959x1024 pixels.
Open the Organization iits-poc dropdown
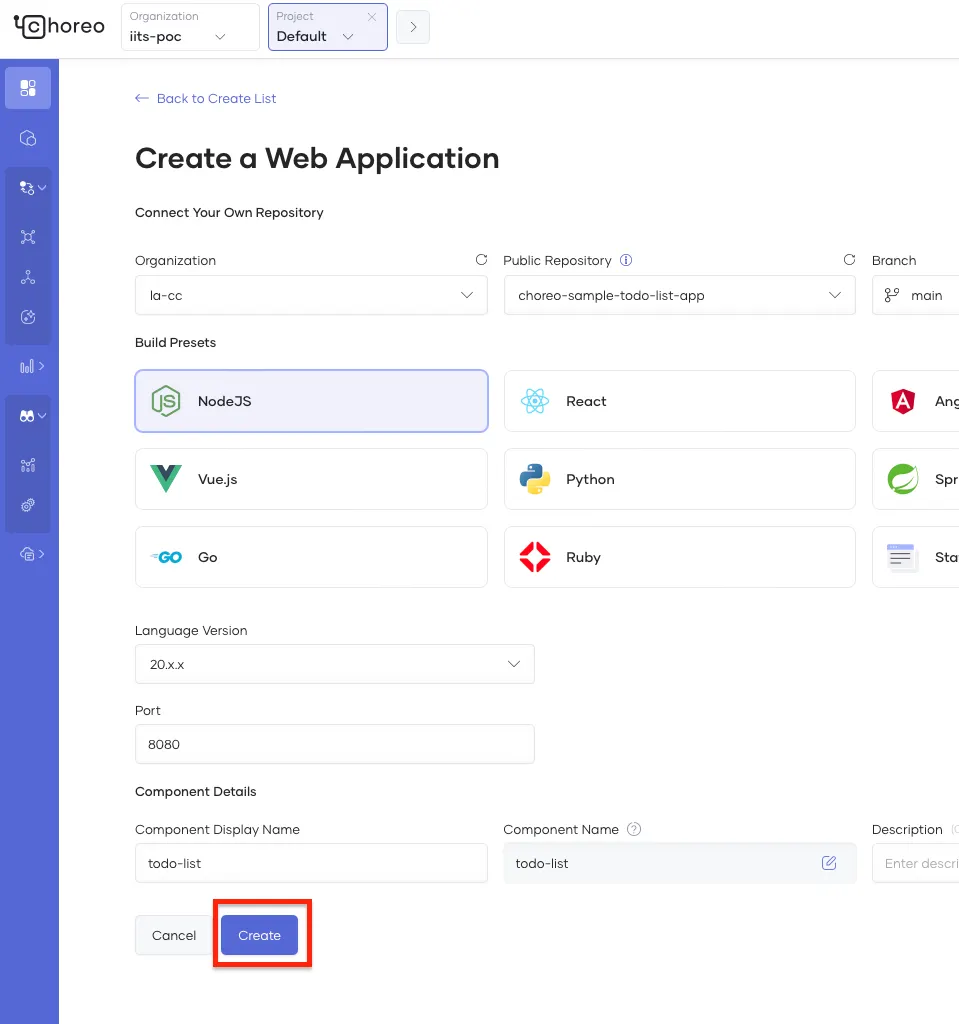pos(190,27)
